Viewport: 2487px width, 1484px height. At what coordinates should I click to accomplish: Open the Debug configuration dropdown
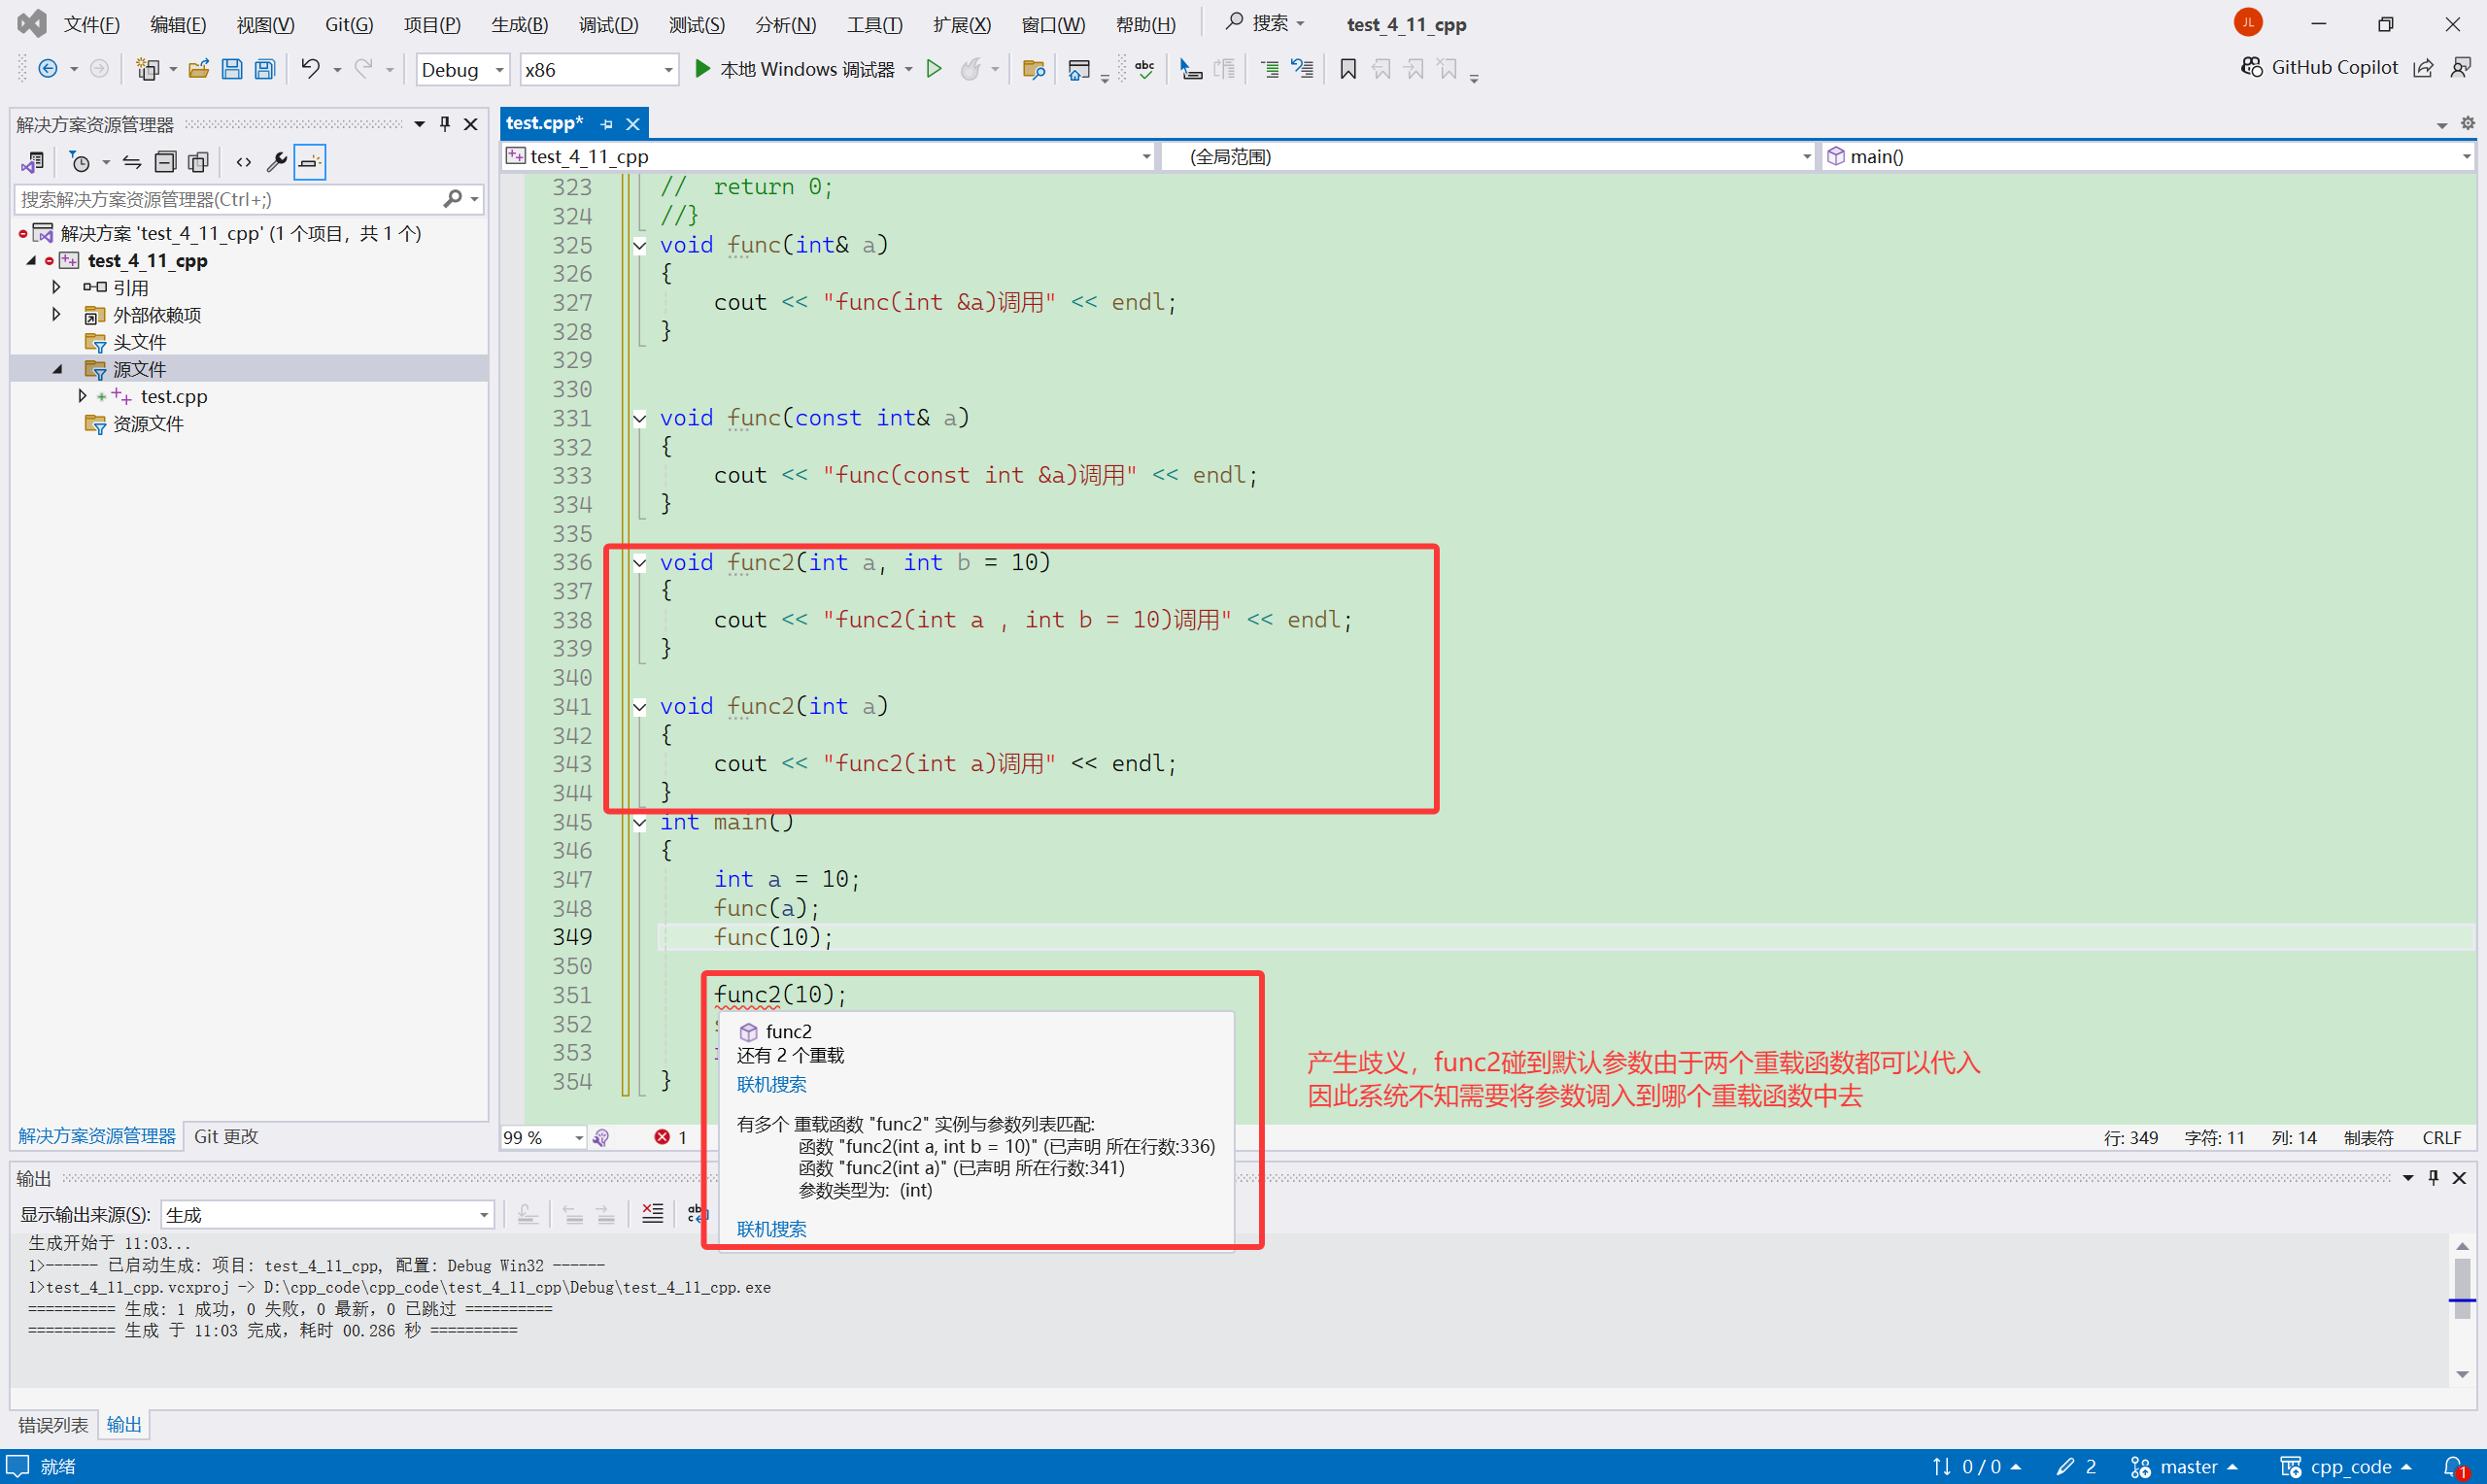[x=498, y=70]
